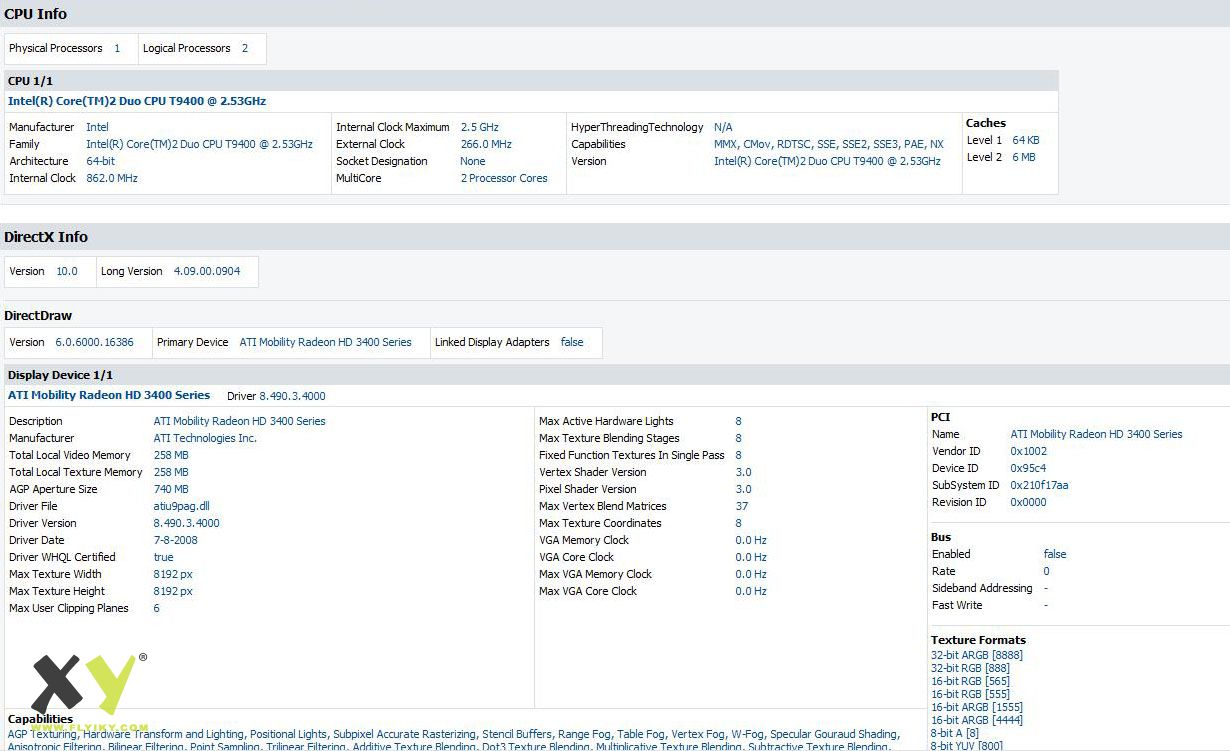Image resolution: width=1230 pixels, height=751 pixels.
Task: Click Max Texture Blending Stages value "8"
Action: 739,438
